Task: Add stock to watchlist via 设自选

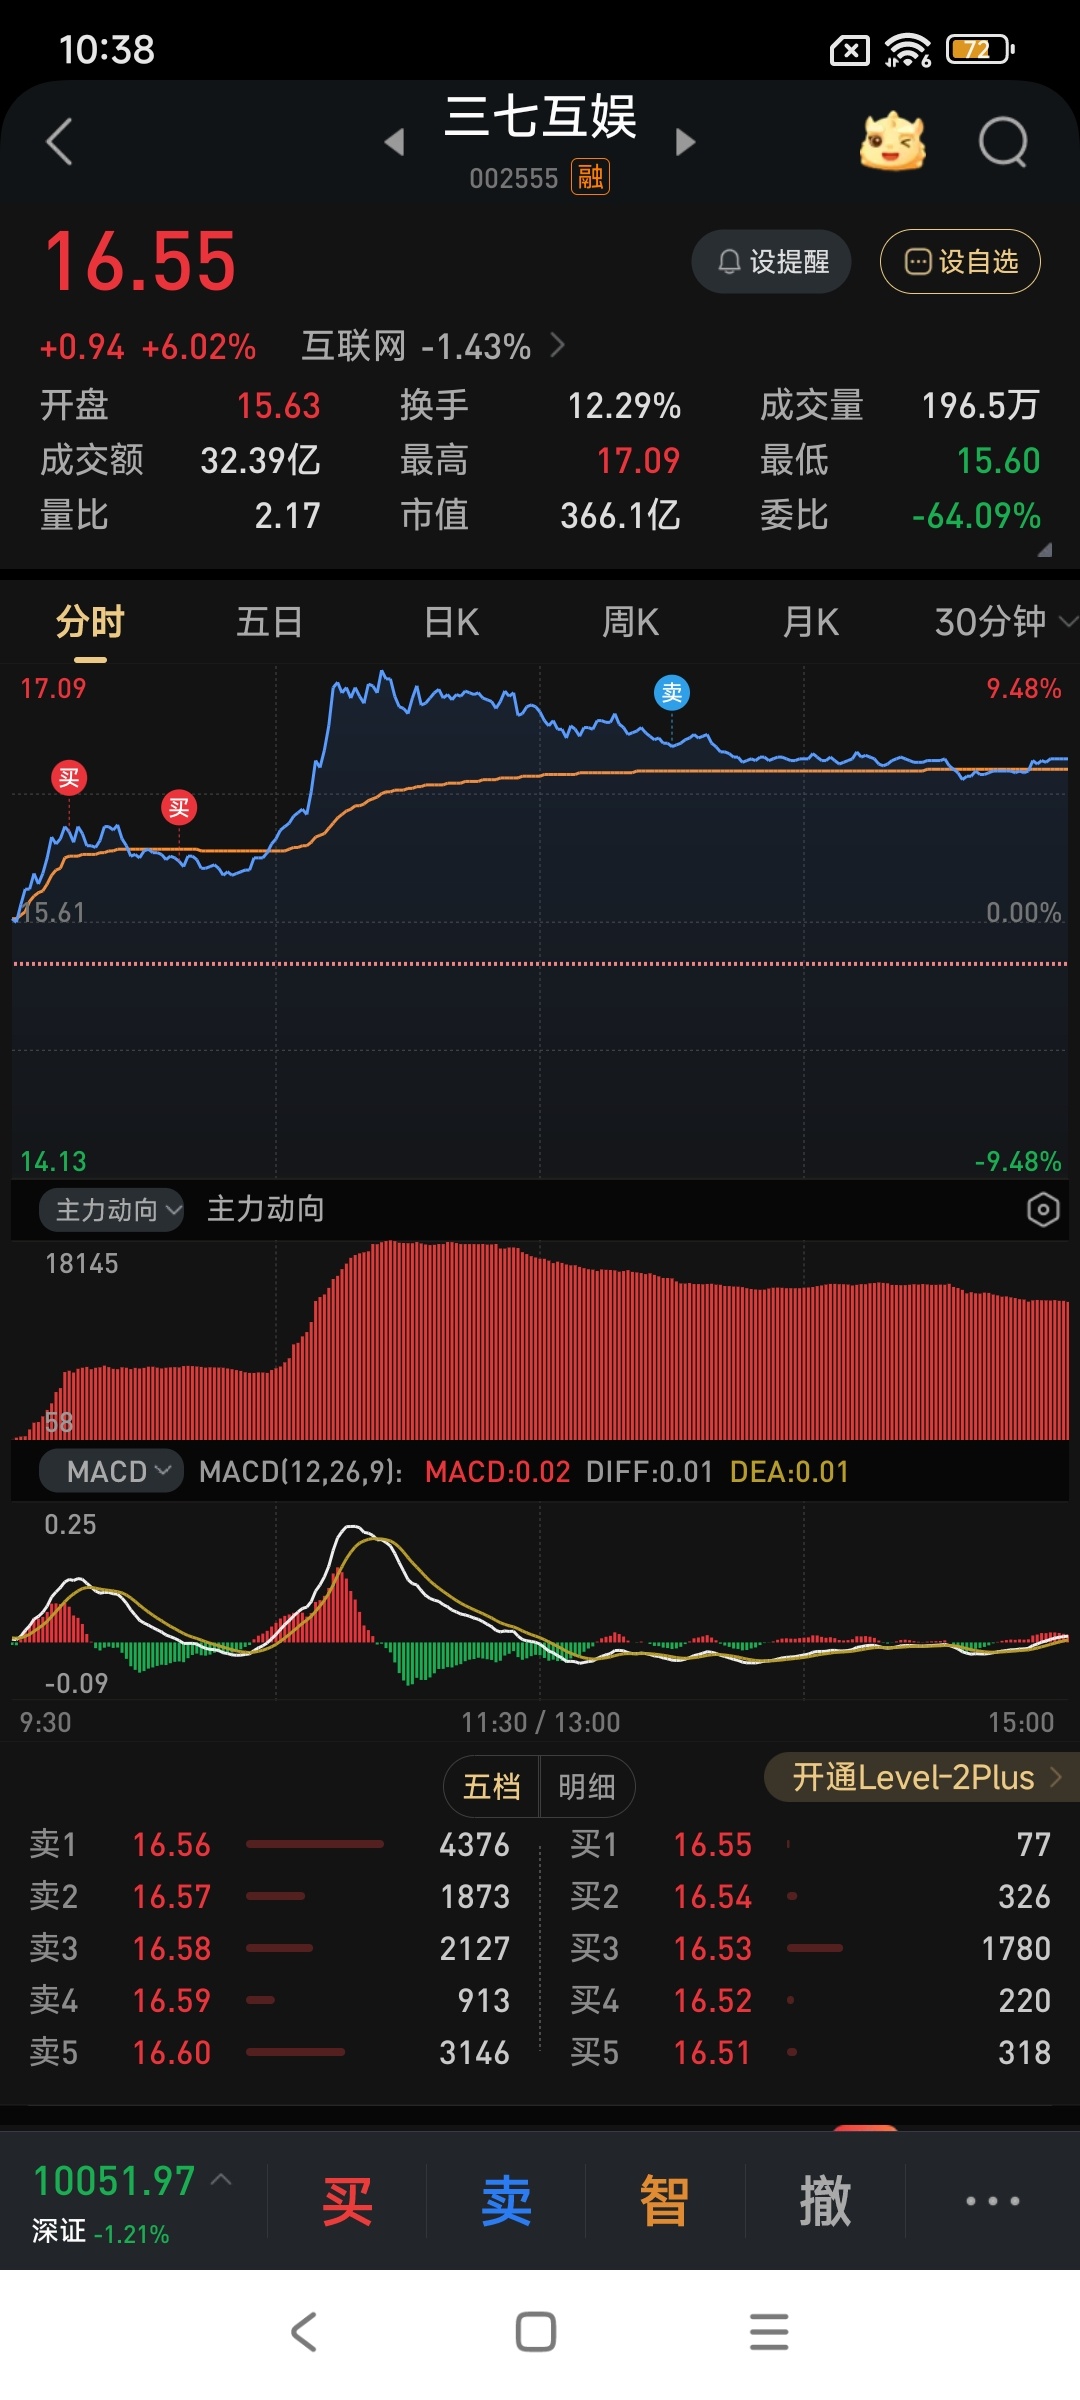Action: tap(960, 262)
